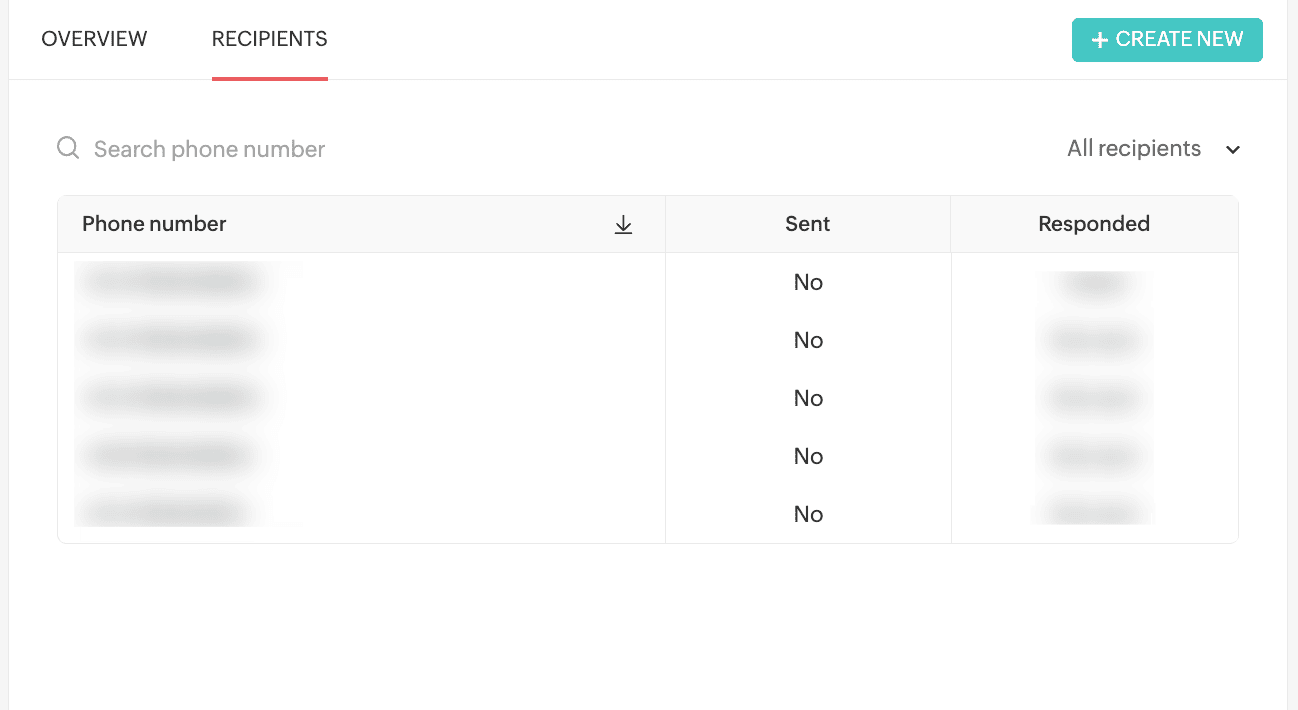The height and width of the screenshot is (710, 1298).
Task: Click the down-arrow icon in Phone number header
Action: point(623,225)
